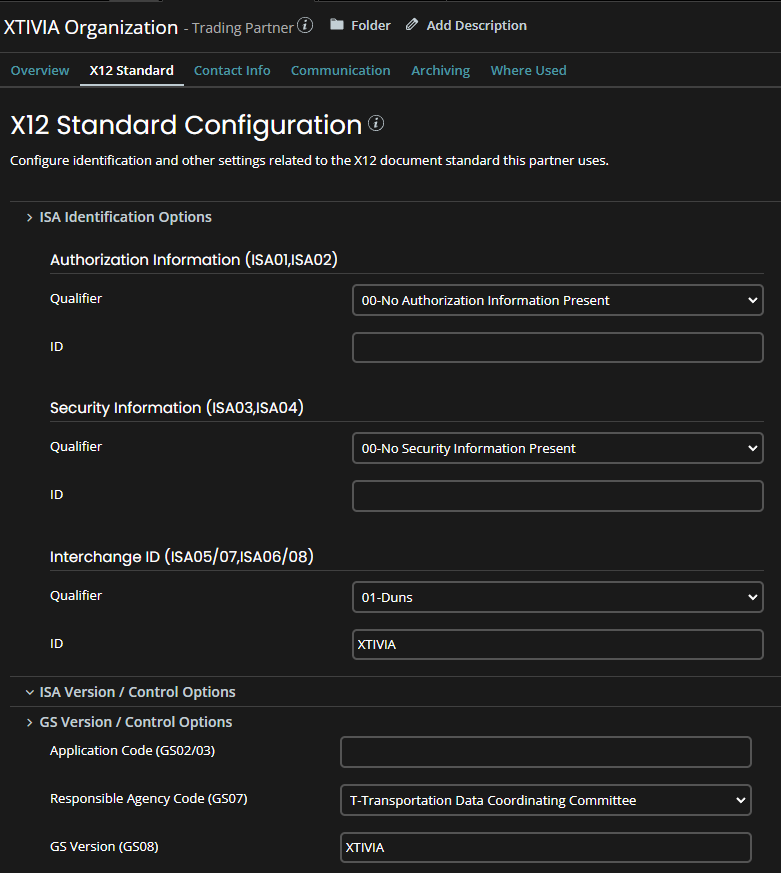Click the GS Version (GS08) input field
Screen dimensions: 781x873
point(545,848)
